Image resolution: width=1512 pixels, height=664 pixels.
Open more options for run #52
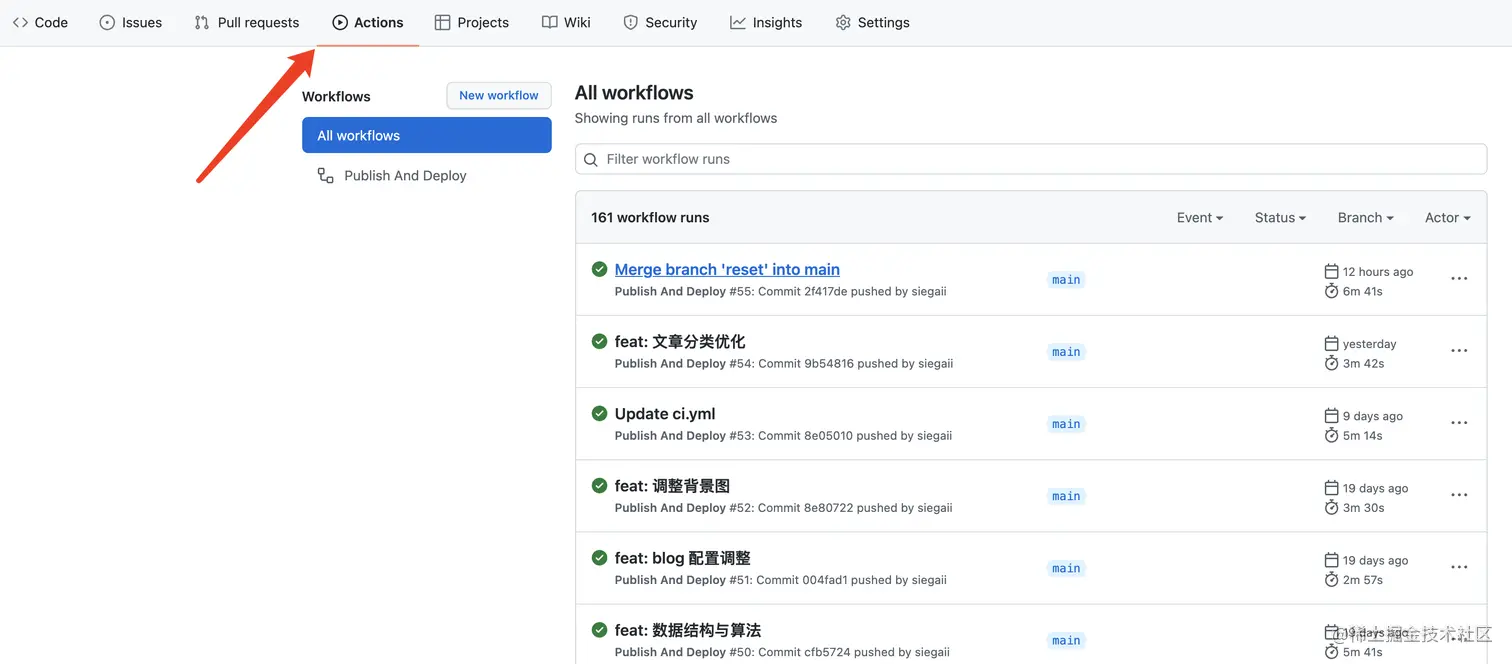pyautogui.click(x=1459, y=495)
